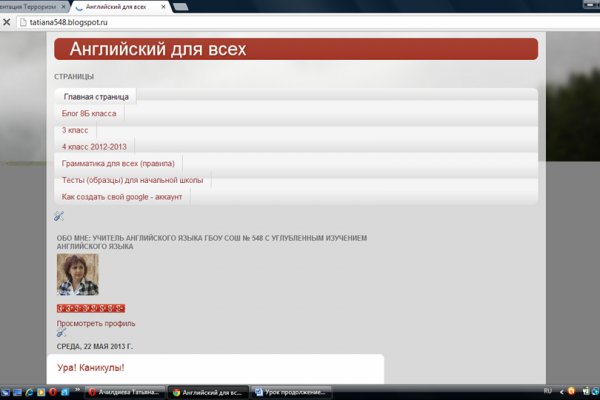Open the Главная страница page tab
Viewport: 600px width, 400px height.
coord(96,97)
